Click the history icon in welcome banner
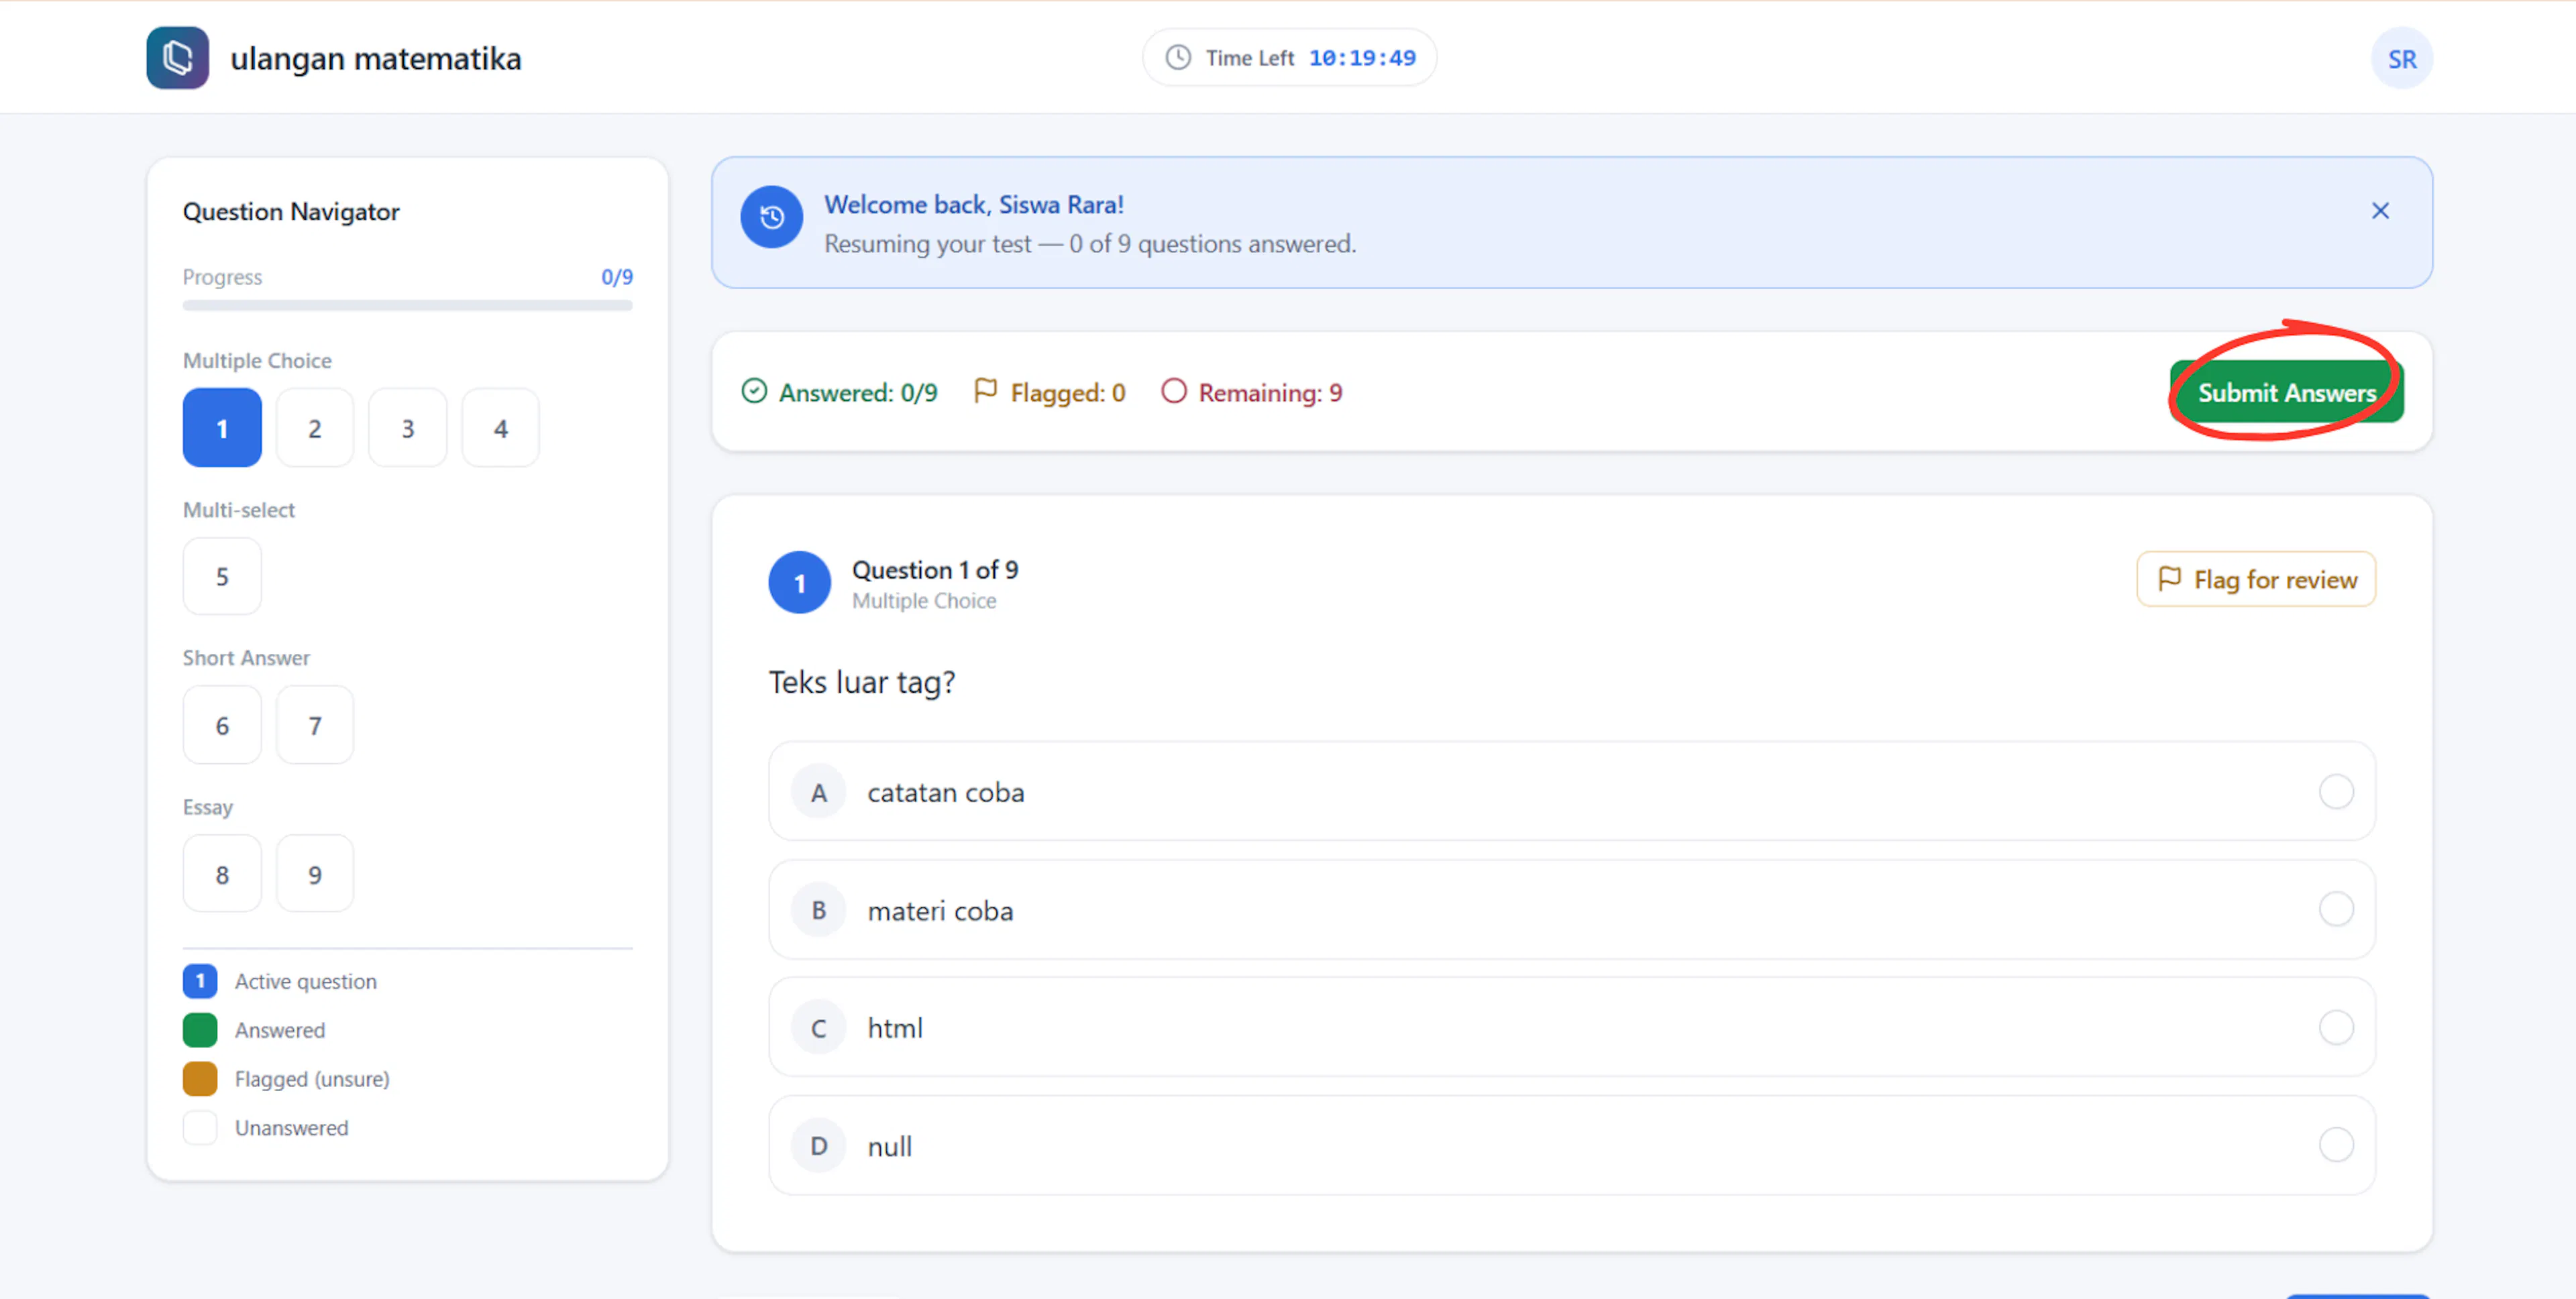Viewport: 2576px width, 1299px height. click(x=771, y=217)
